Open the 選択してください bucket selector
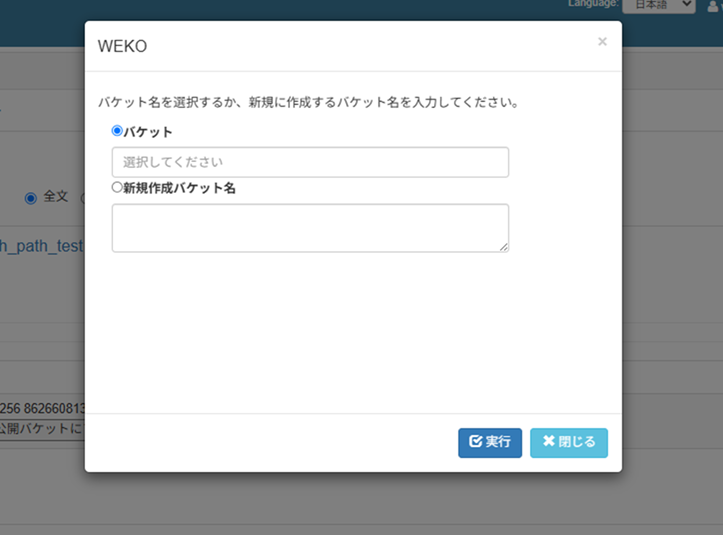723x535 pixels. tap(310, 162)
